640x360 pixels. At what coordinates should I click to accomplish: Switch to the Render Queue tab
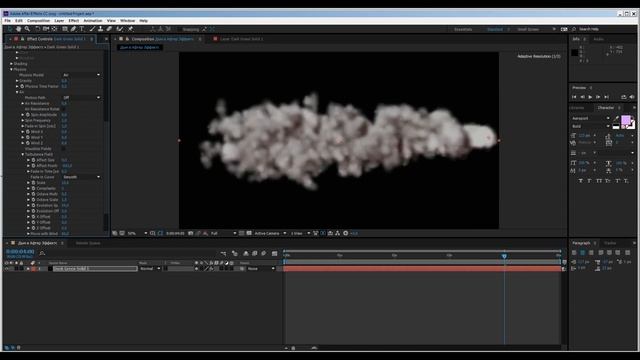pos(88,243)
